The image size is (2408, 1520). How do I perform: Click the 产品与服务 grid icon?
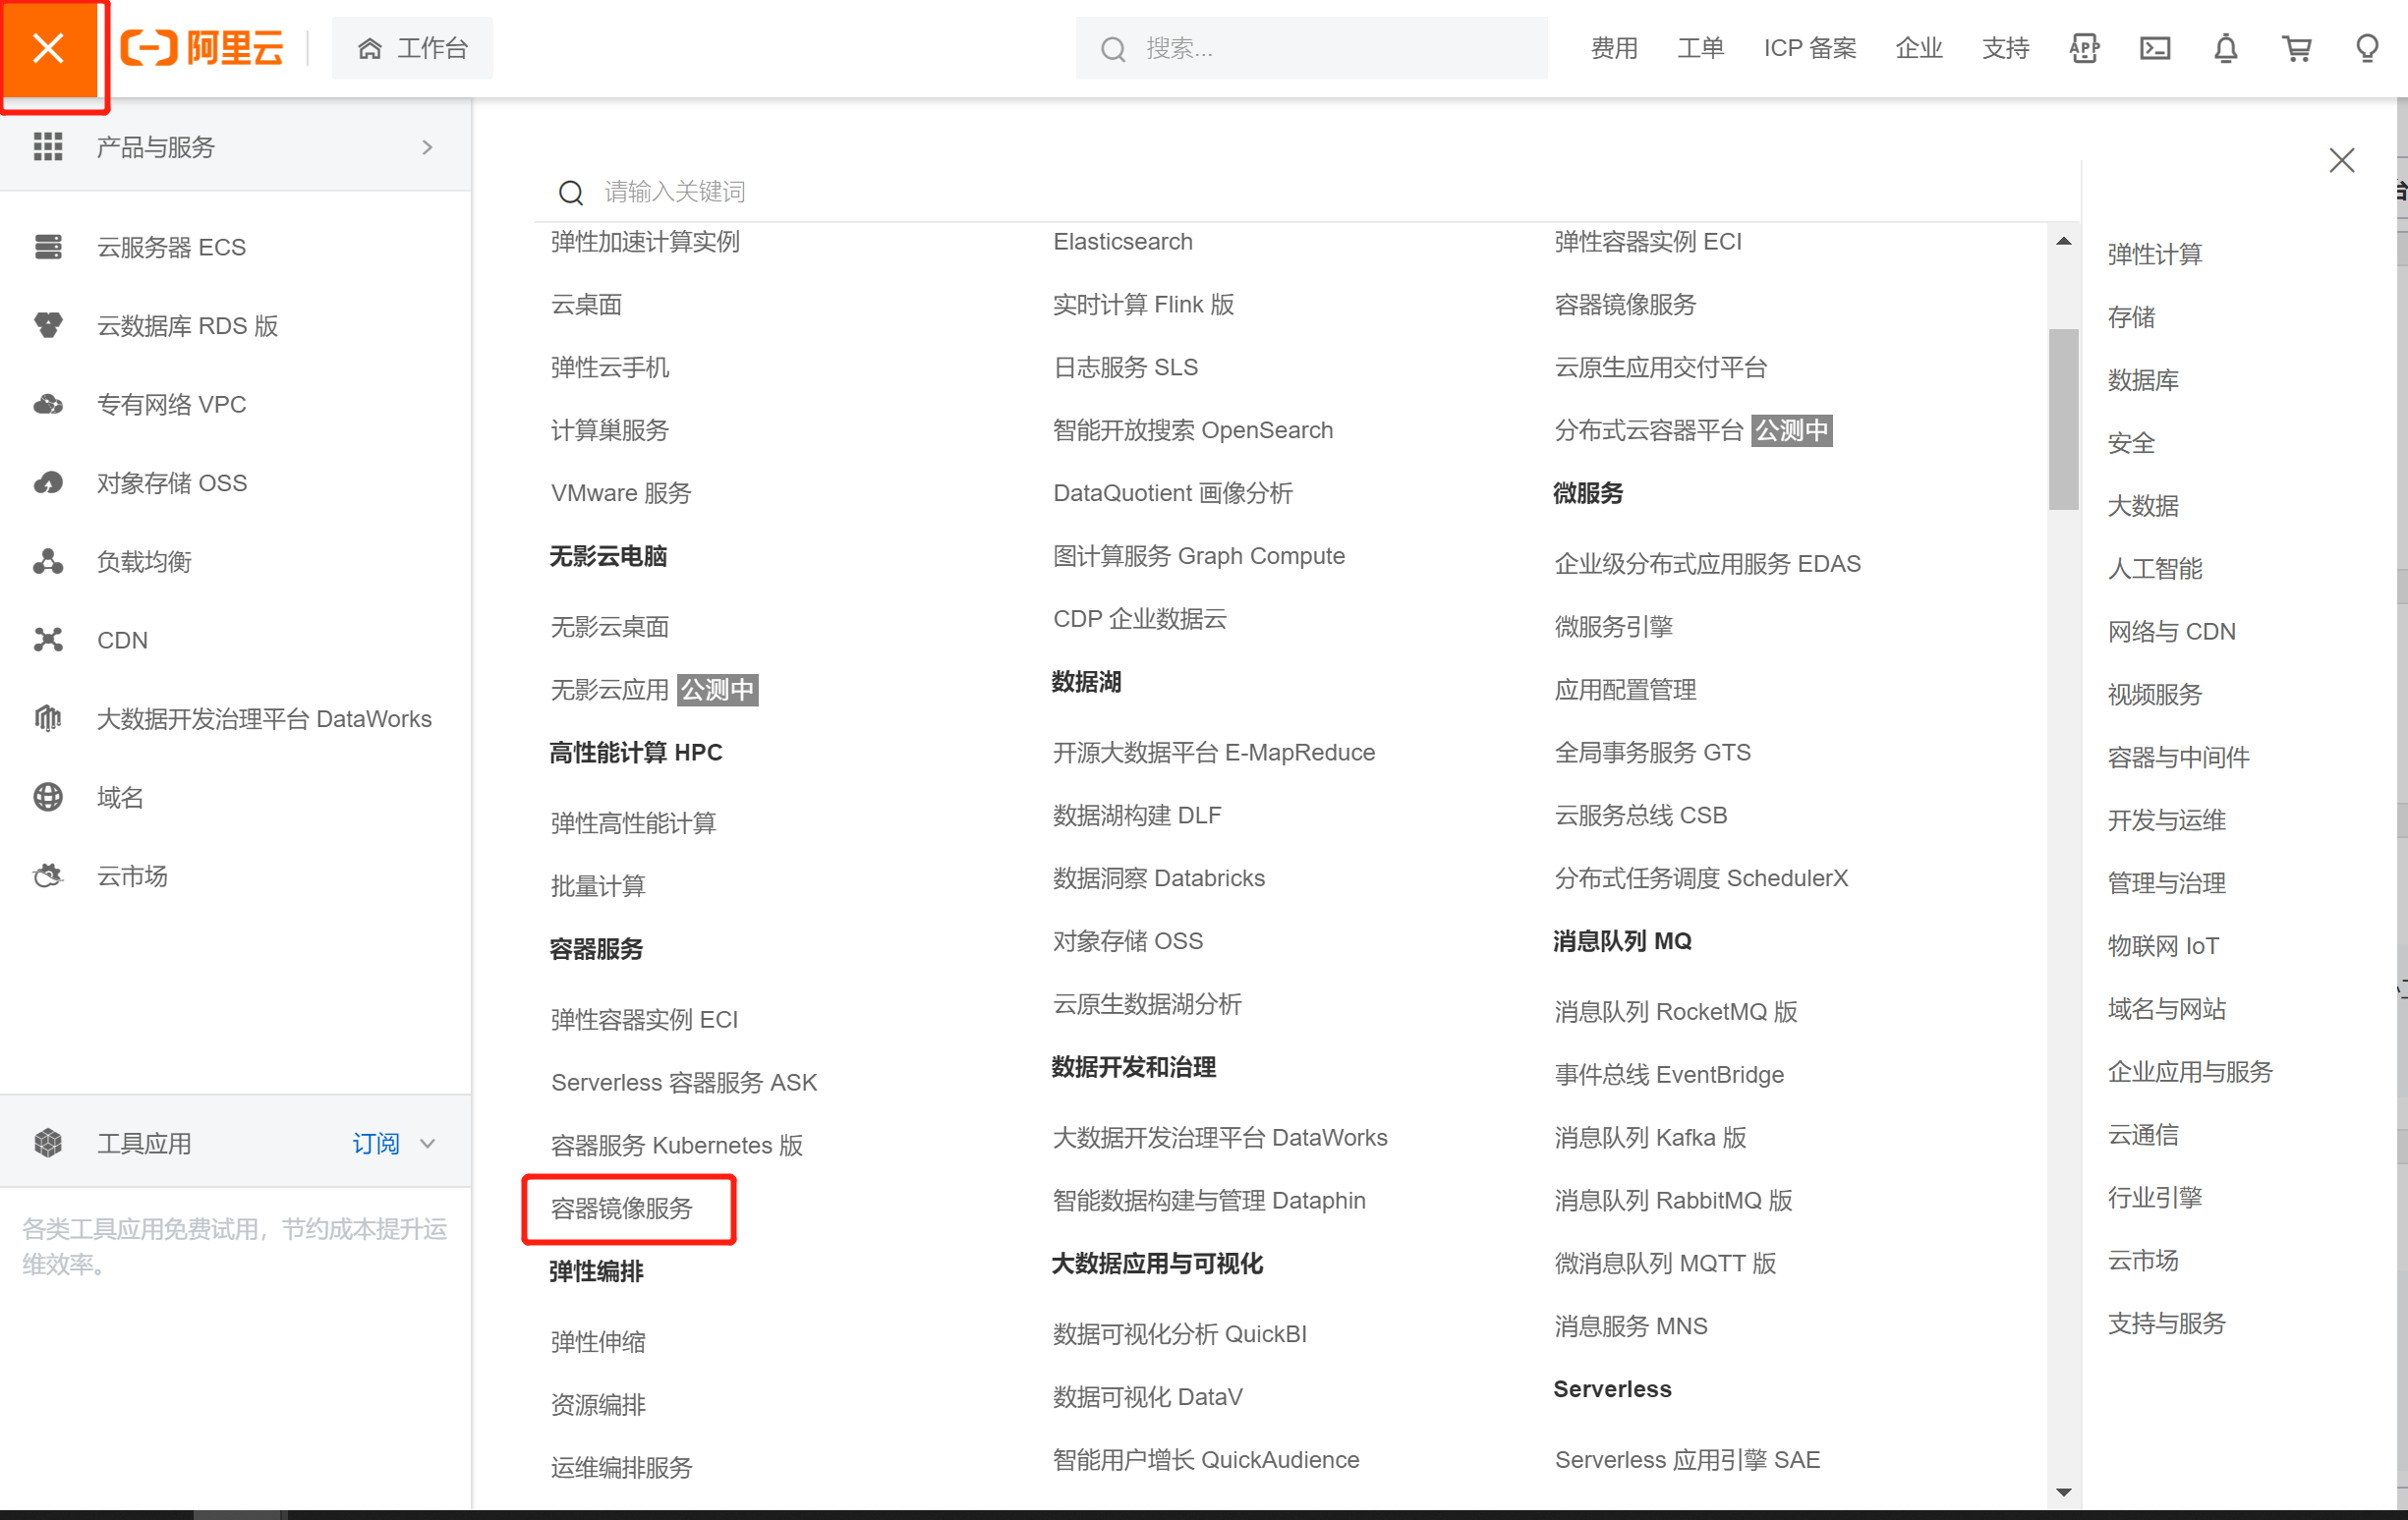48,147
